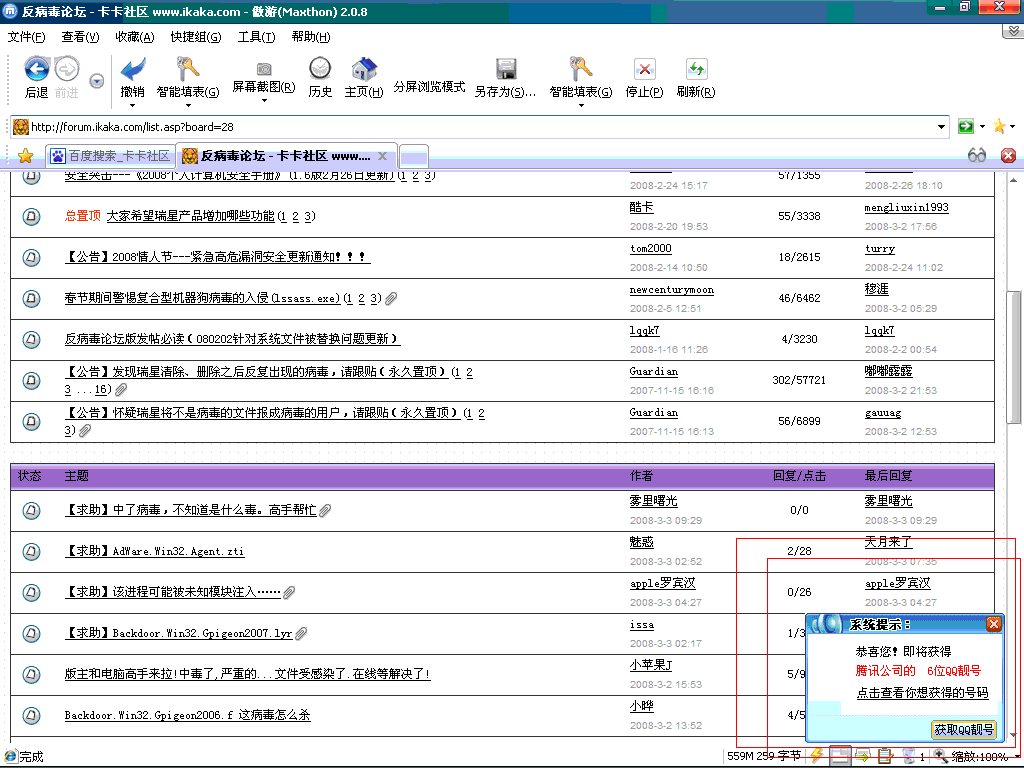
Task: Click the screen capture (屏幕截图) camera icon
Action: tap(264, 69)
